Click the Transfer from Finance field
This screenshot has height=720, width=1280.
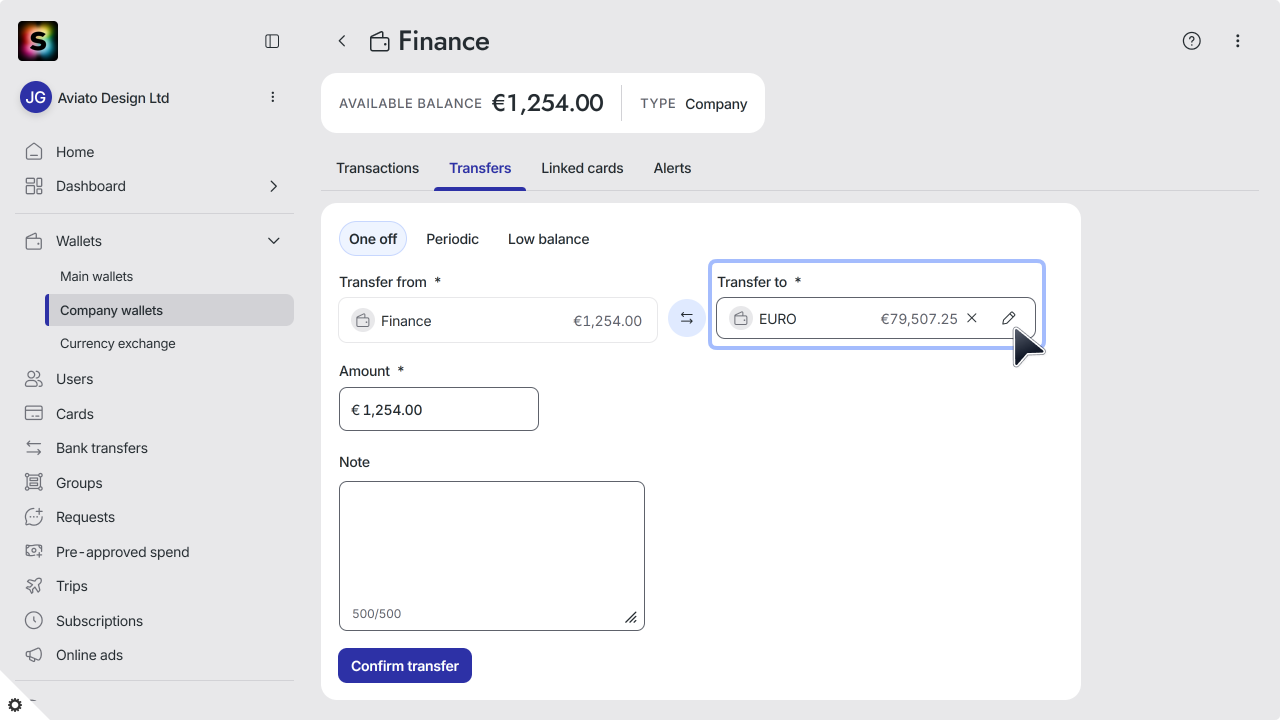(x=498, y=320)
